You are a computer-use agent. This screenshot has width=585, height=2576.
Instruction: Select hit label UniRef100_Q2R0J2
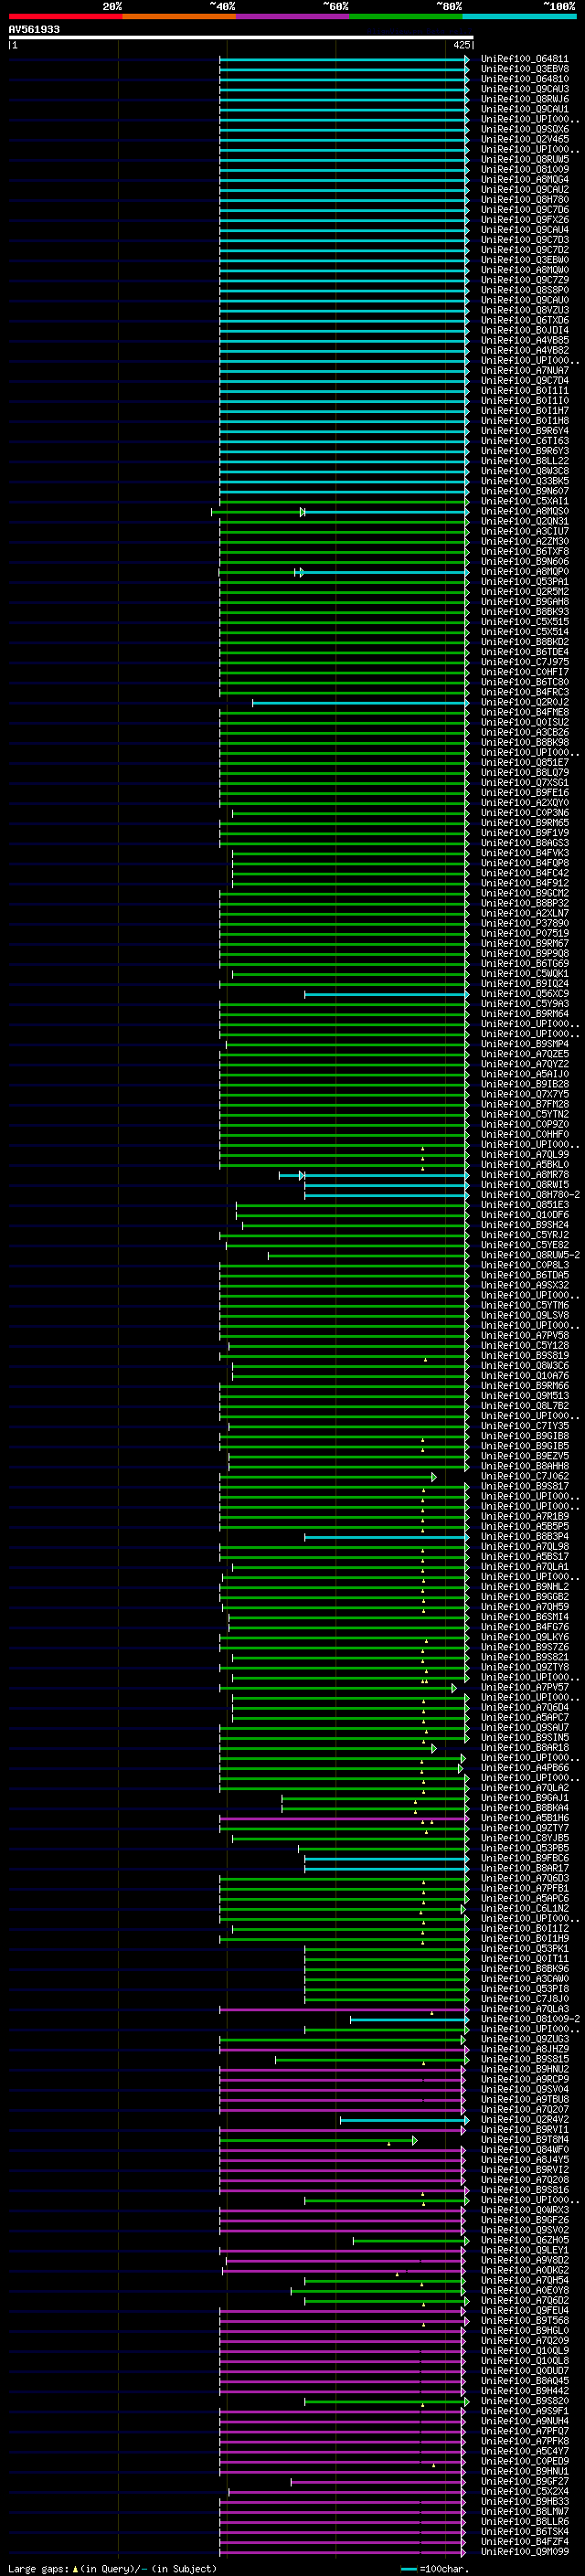click(x=524, y=702)
